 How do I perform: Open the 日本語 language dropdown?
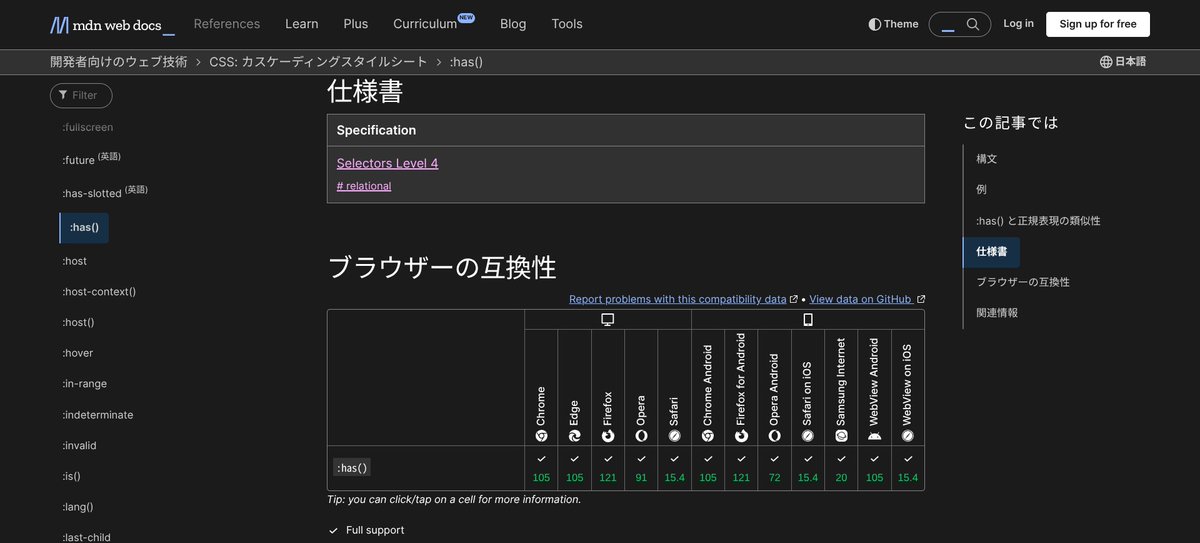(1123, 62)
